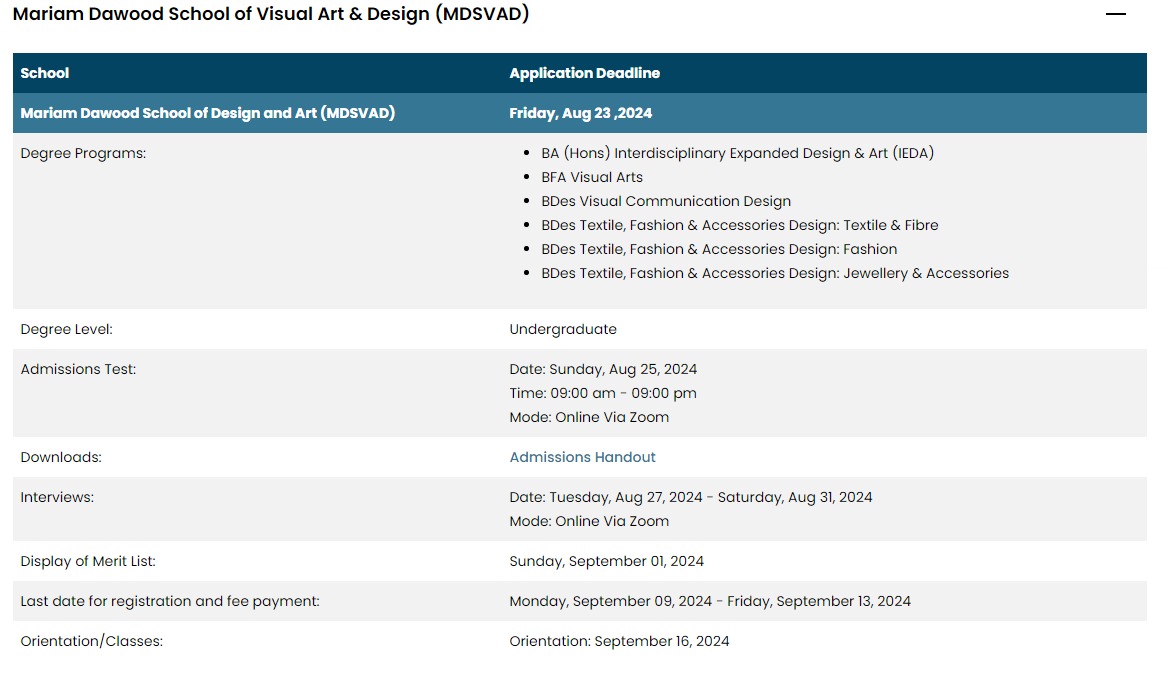This screenshot has width=1166, height=682.
Task: Select BDes Visual Communication Design entry
Action: (666, 201)
